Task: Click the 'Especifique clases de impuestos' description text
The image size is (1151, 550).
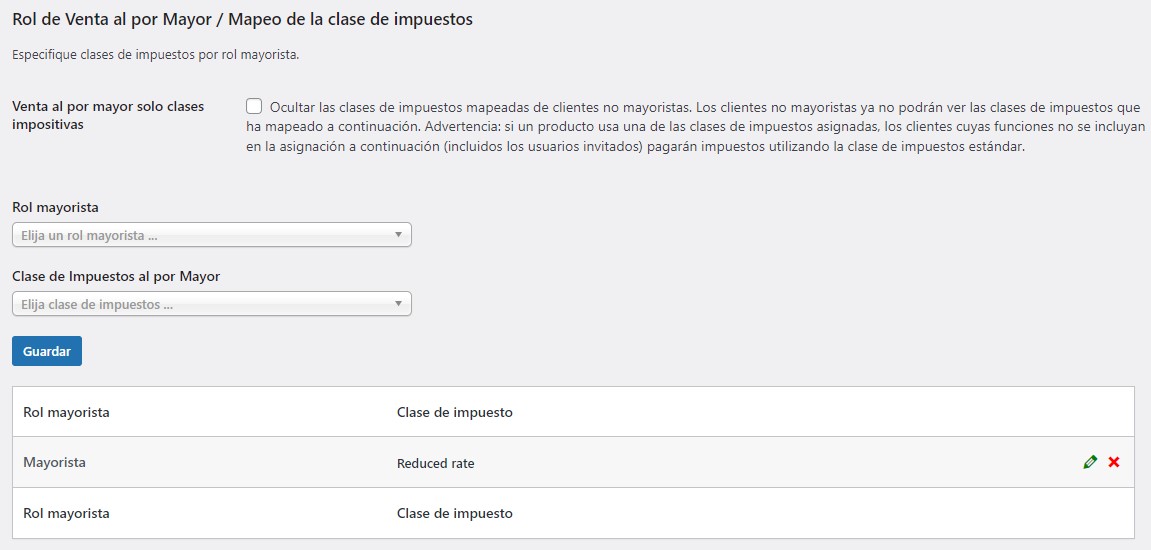Action: (x=155, y=55)
